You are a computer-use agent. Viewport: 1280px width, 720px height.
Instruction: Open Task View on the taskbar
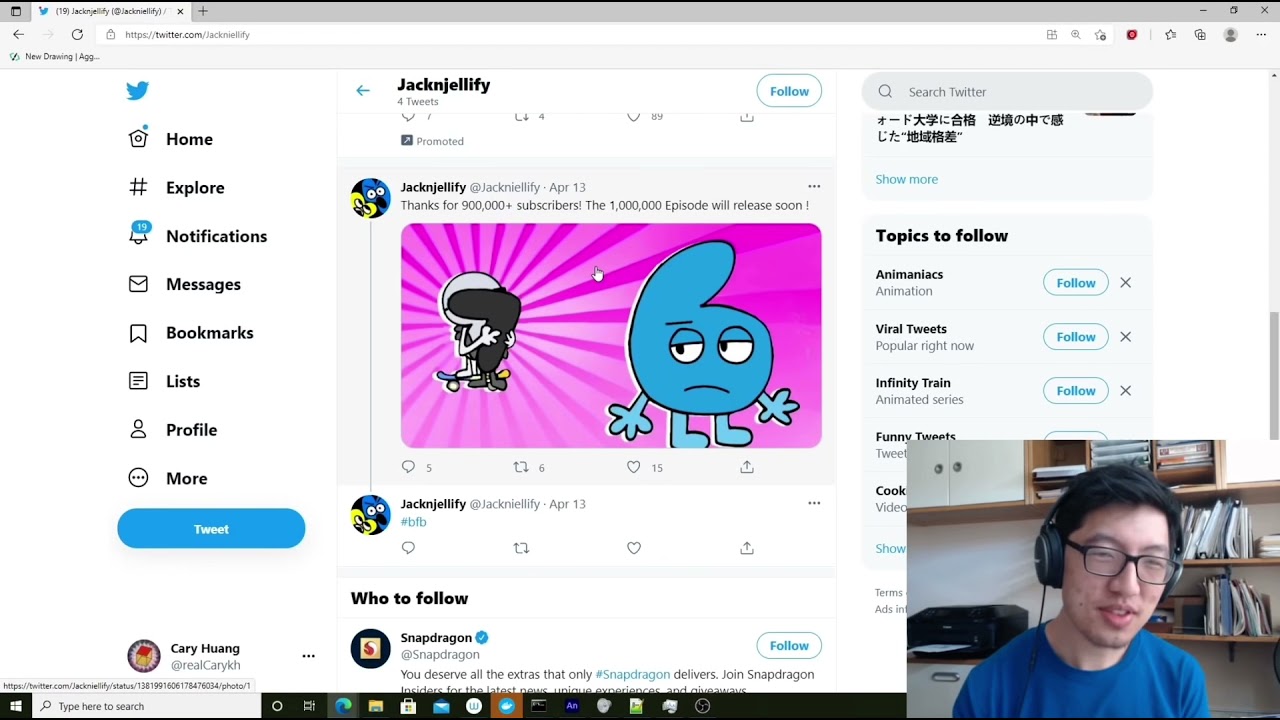(x=309, y=706)
